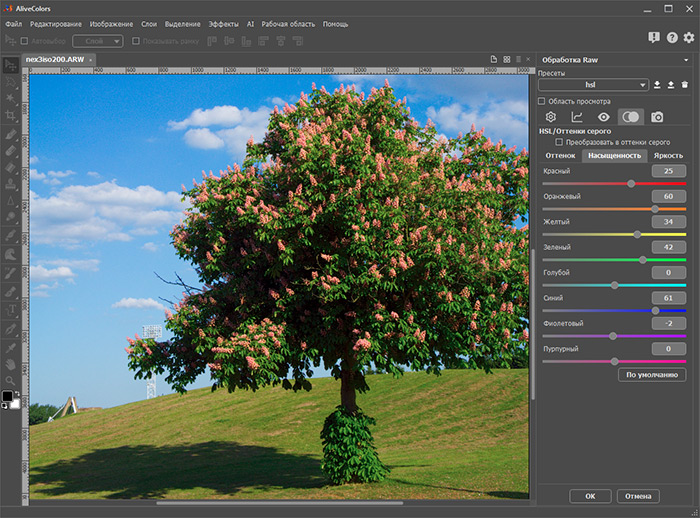Load a preset with upload arrow icon
Screen dimensions: 700x518
click(671, 85)
